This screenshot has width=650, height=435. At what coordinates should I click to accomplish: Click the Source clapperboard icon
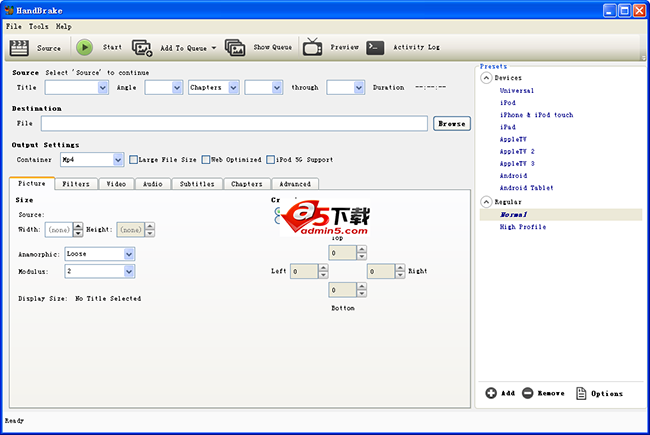(x=19, y=47)
